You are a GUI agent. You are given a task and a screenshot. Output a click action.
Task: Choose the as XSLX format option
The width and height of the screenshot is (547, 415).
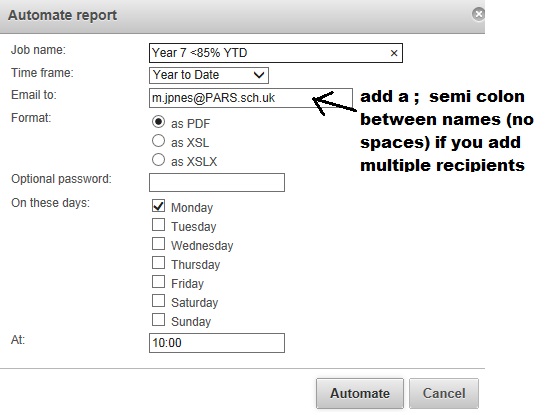pyautogui.click(x=158, y=160)
